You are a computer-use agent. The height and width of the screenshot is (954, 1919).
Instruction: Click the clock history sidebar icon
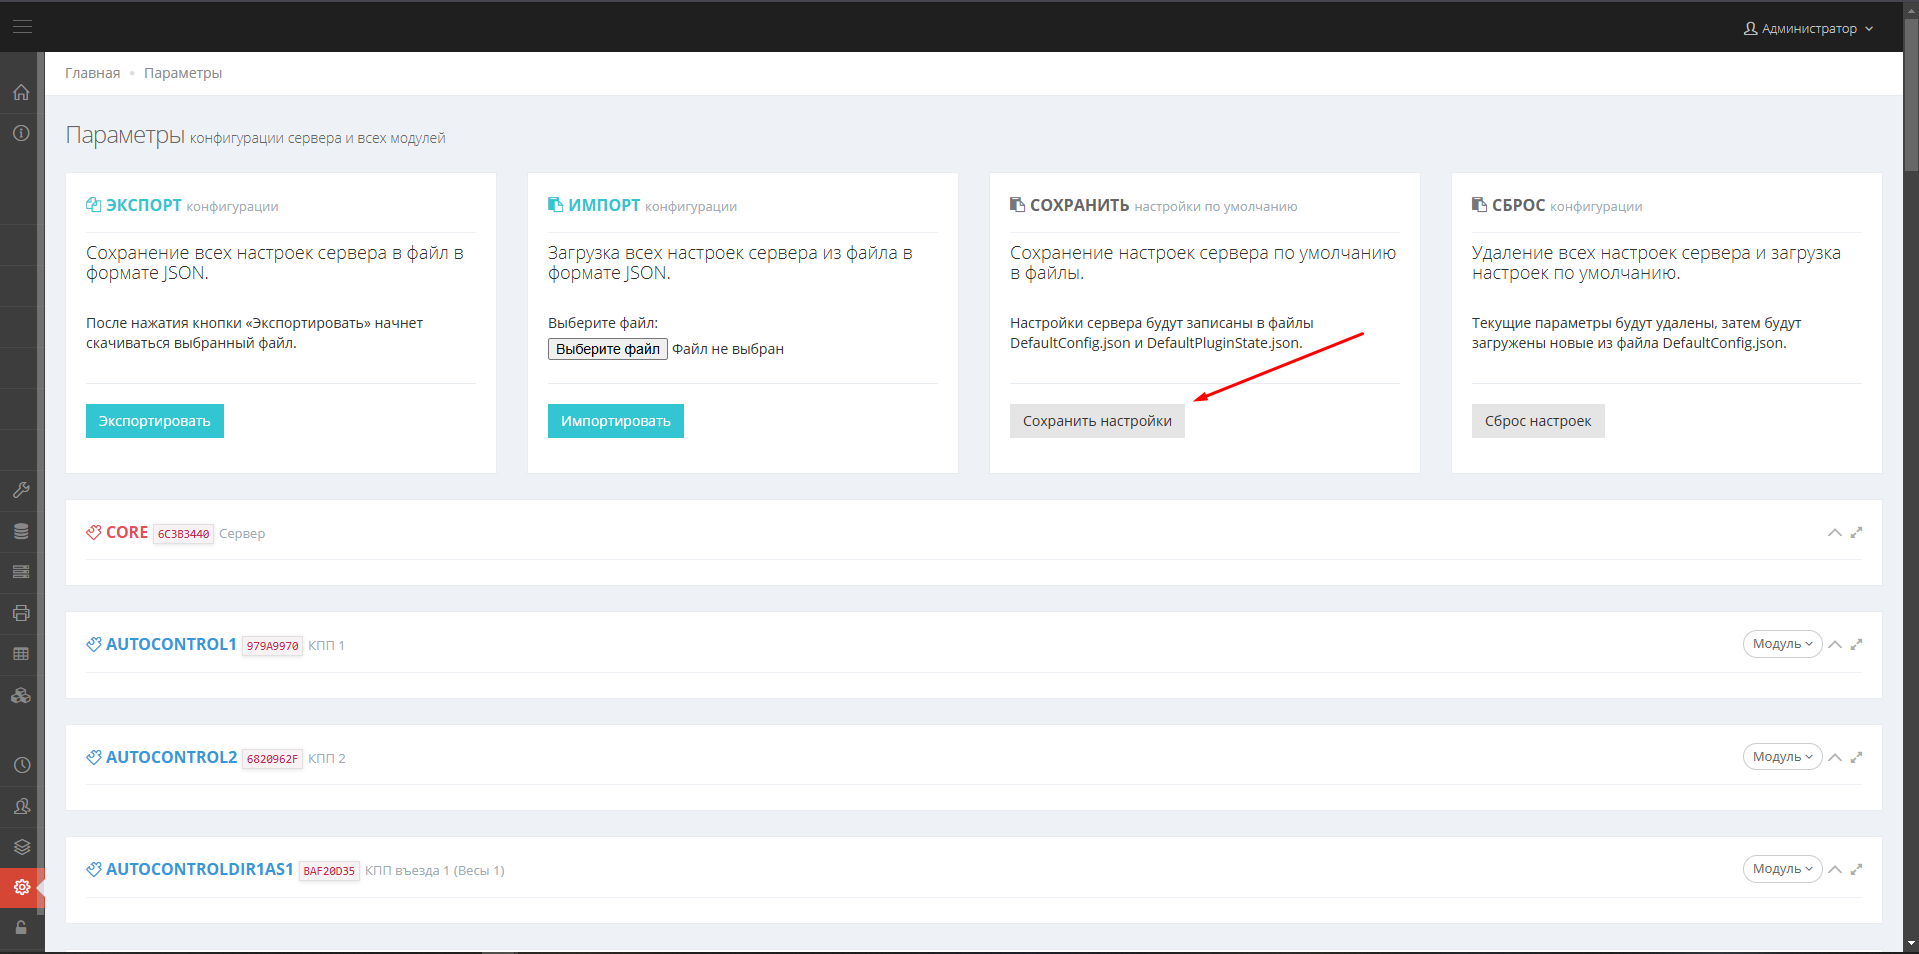coord(21,765)
